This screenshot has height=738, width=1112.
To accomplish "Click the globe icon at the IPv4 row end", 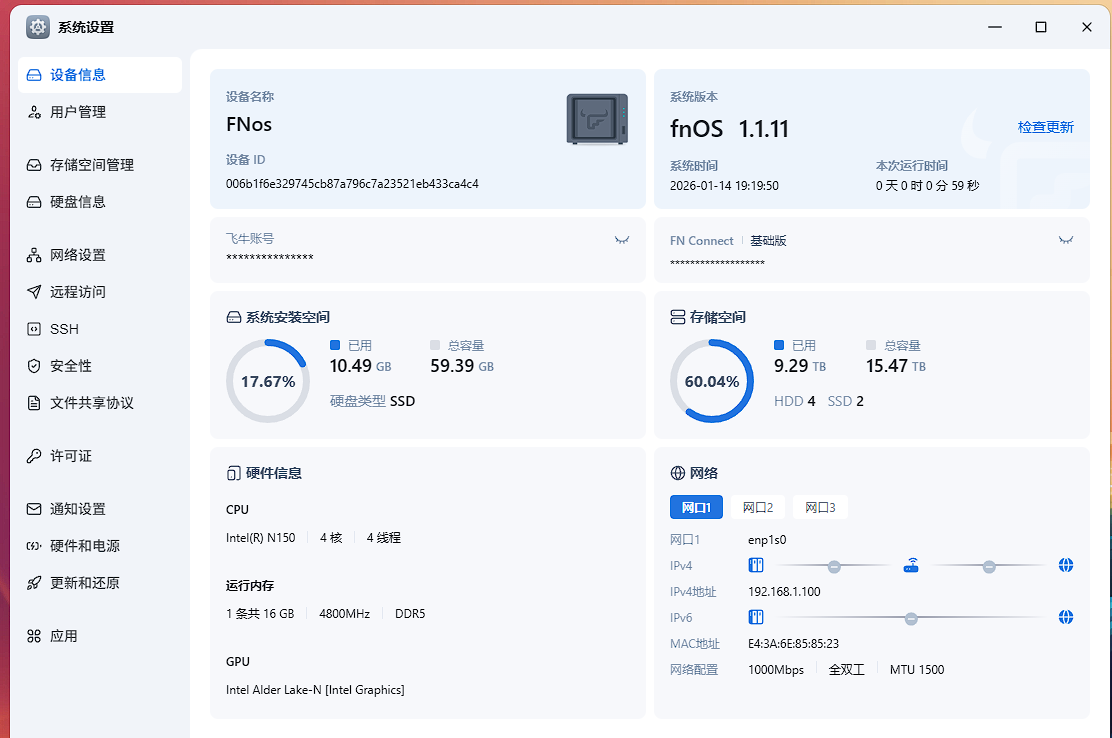I will click(1066, 566).
